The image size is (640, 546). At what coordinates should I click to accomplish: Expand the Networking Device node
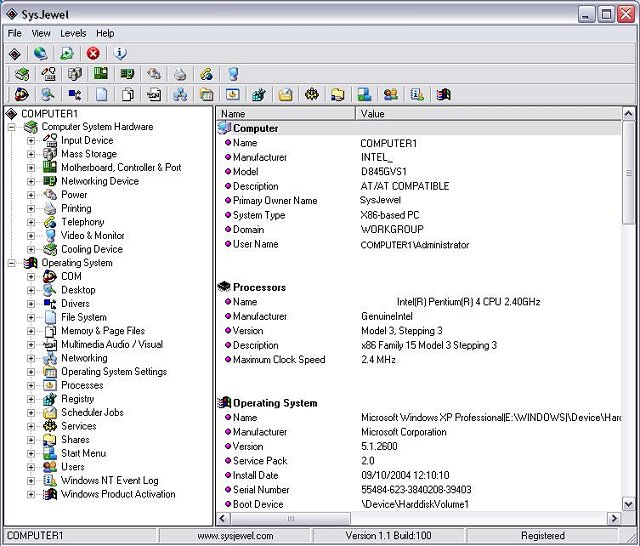tap(31, 182)
